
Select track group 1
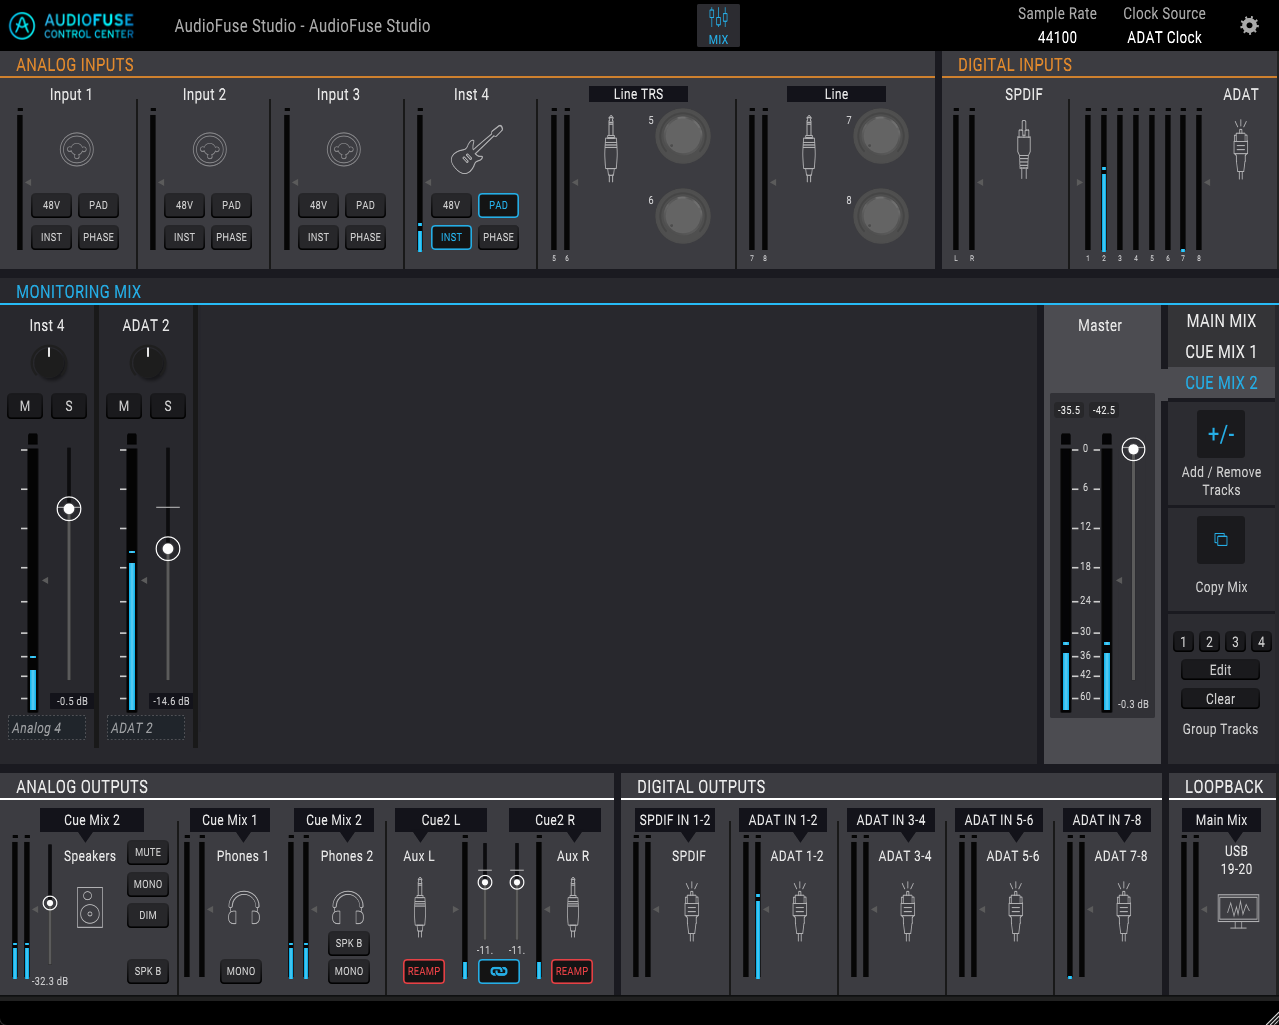(x=1183, y=642)
